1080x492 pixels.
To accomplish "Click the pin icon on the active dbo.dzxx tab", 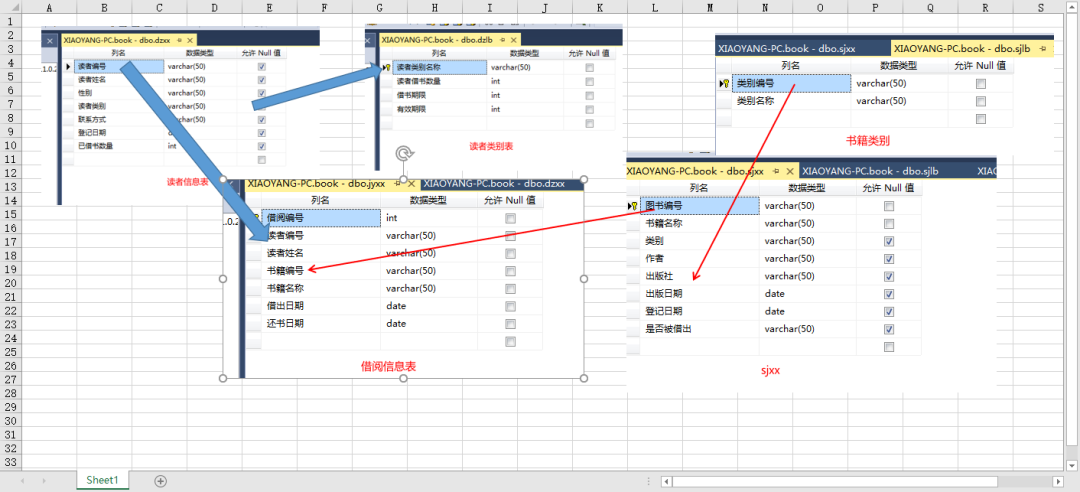I will (179, 40).
